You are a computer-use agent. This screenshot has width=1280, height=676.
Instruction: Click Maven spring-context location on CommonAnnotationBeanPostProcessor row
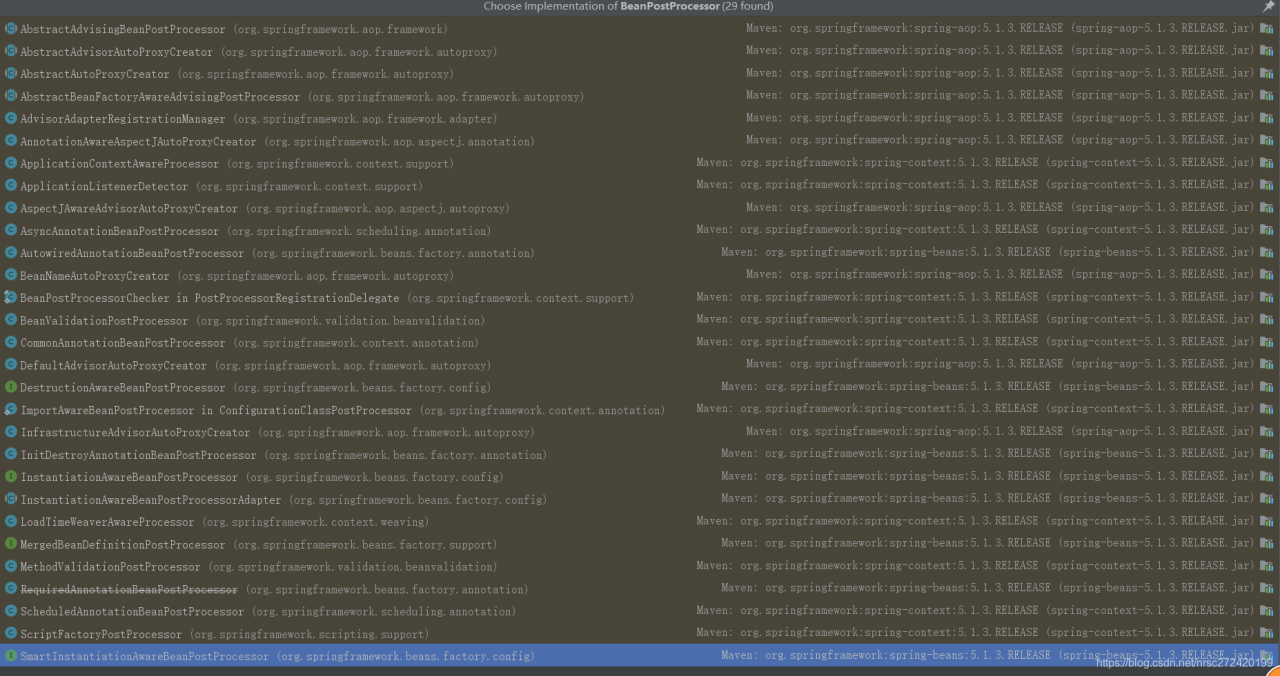coord(976,341)
